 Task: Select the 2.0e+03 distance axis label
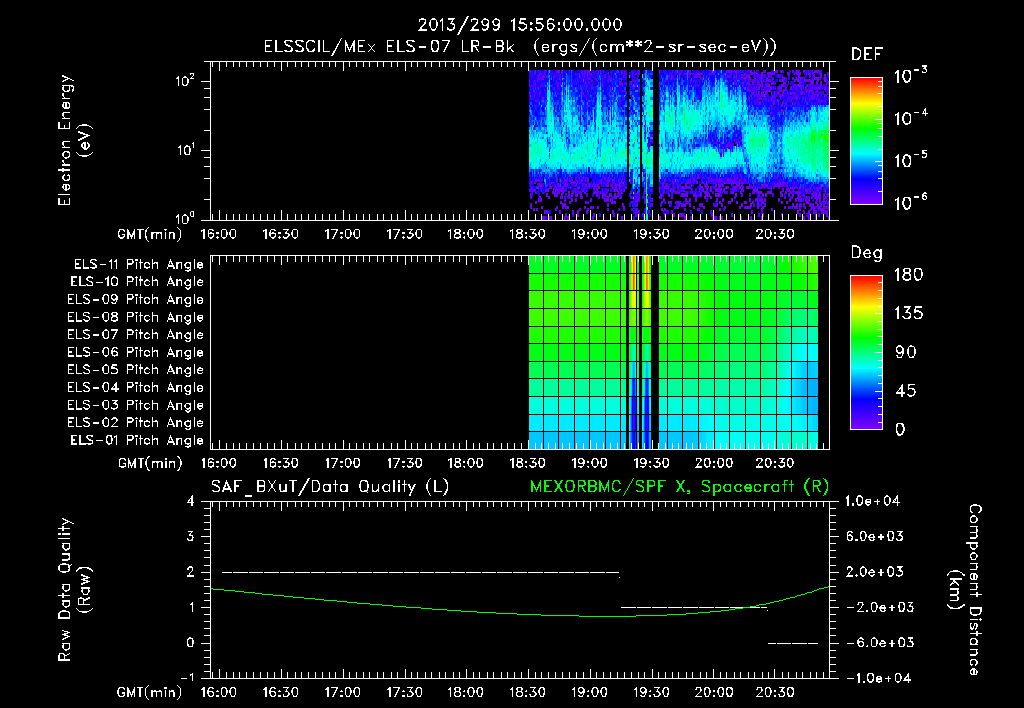[x=874, y=571]
